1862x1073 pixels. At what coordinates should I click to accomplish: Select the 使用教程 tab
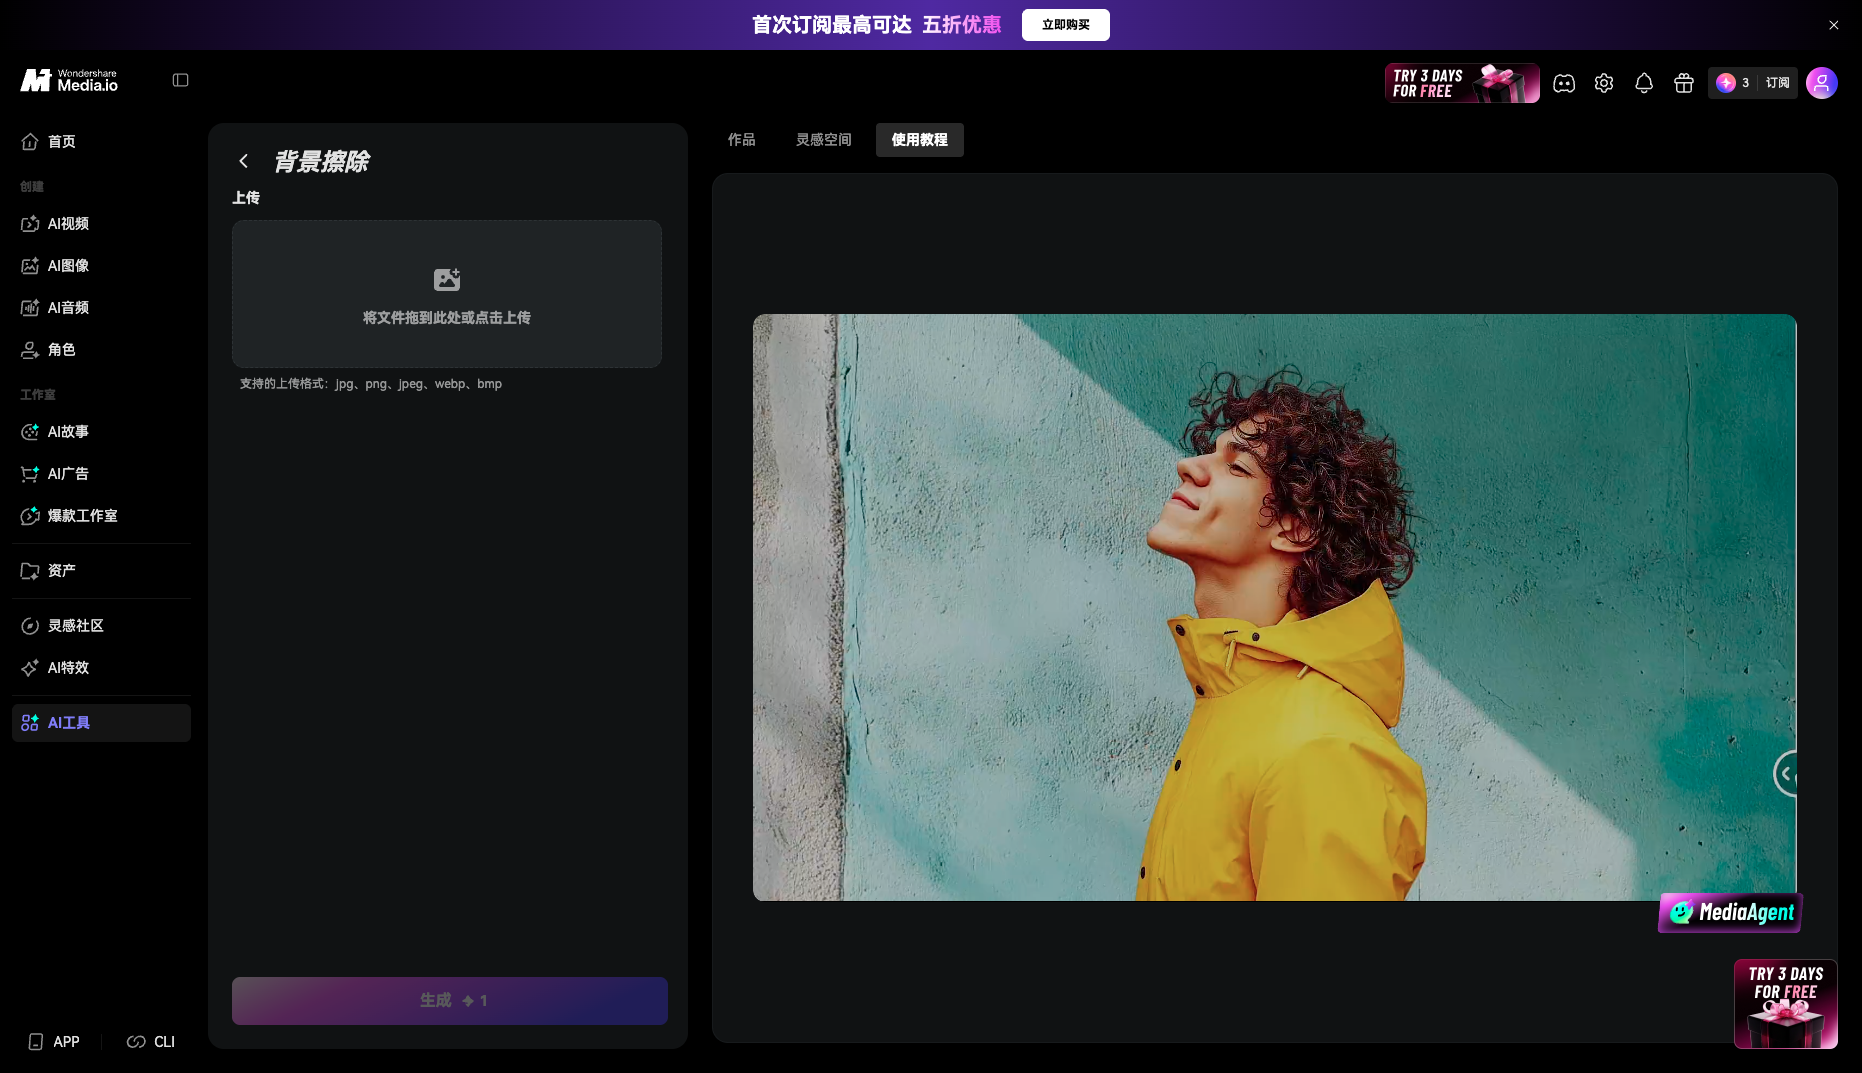(x=920, y=140)
